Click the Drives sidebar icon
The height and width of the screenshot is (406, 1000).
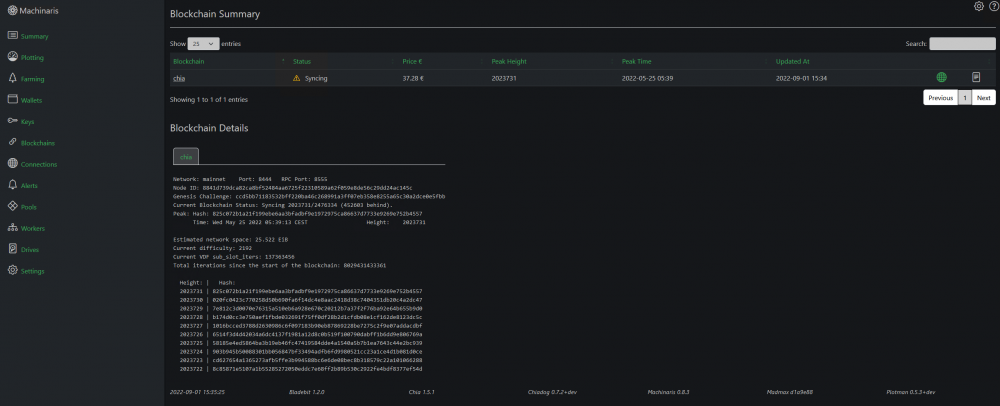click(x=12, y=249)
